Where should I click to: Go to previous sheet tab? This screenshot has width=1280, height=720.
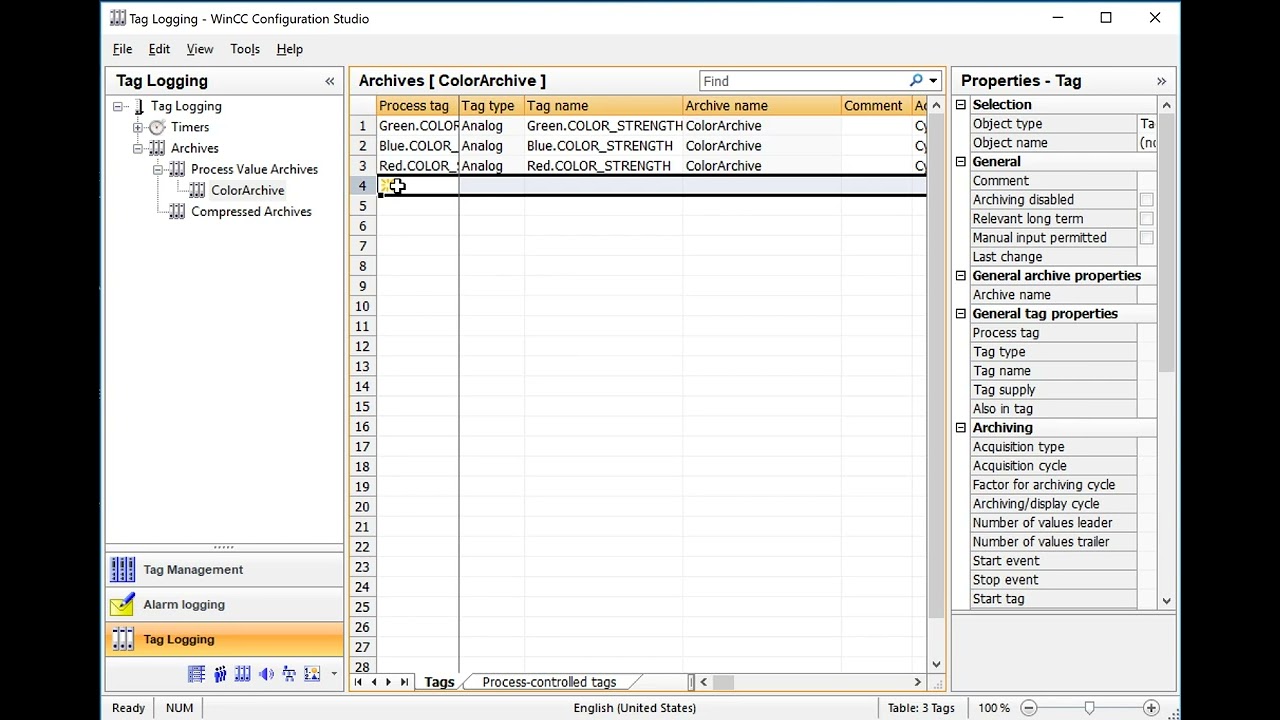tap(374, 682)
